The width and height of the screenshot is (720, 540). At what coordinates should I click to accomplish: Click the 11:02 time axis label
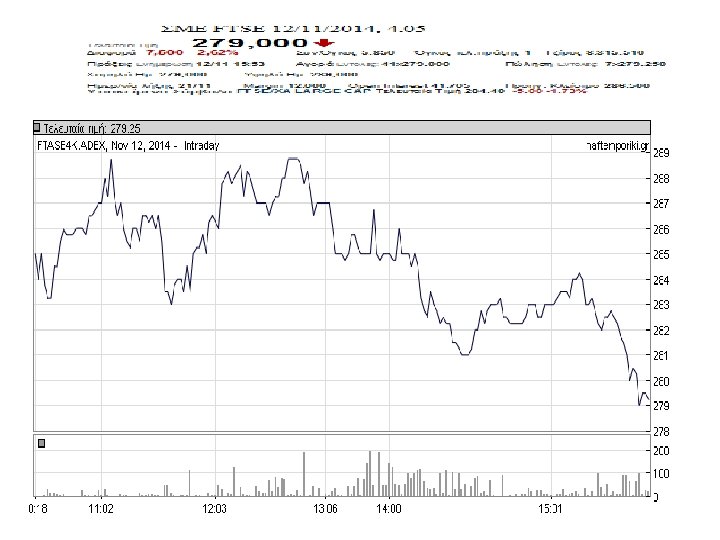[x=101, y=509]
